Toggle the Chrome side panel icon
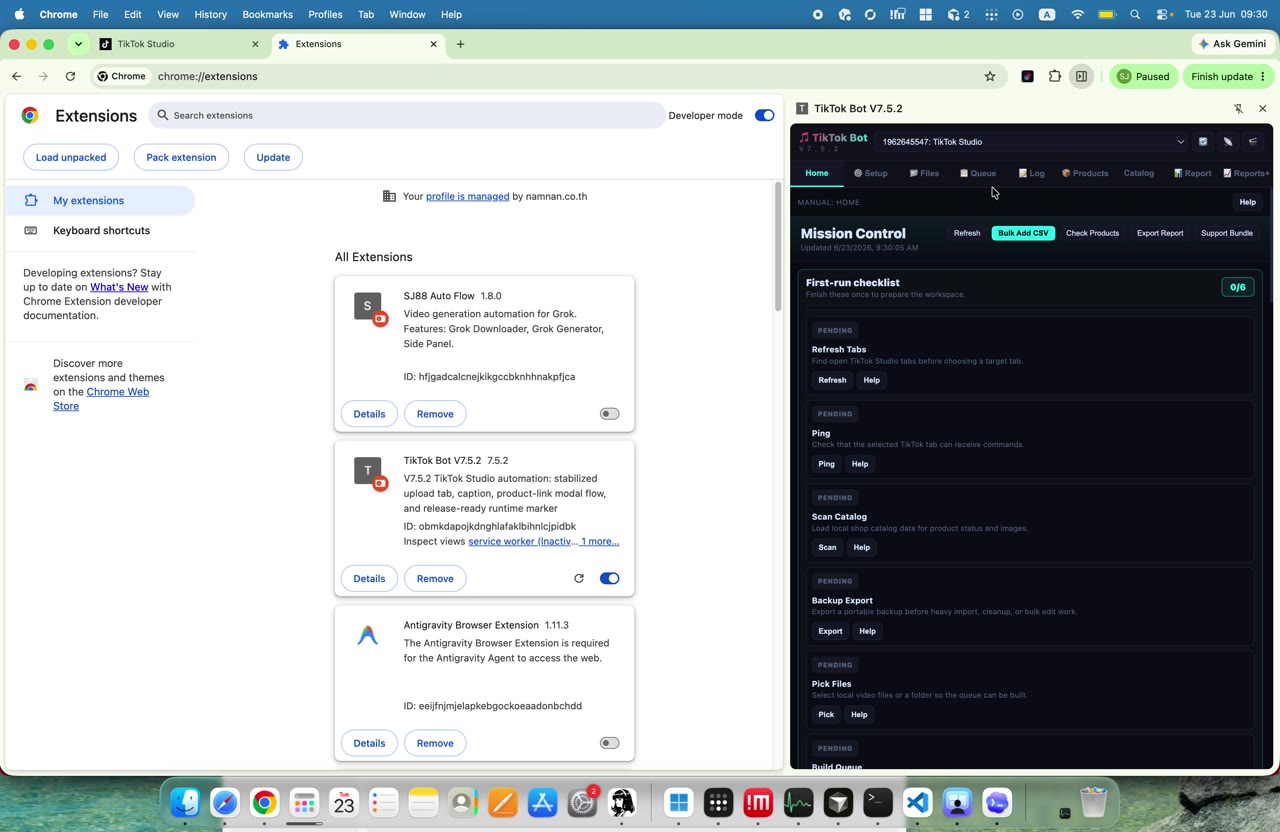Image resolution: width=1280 pixels, height=832 pixels. tap(1081, 76)
